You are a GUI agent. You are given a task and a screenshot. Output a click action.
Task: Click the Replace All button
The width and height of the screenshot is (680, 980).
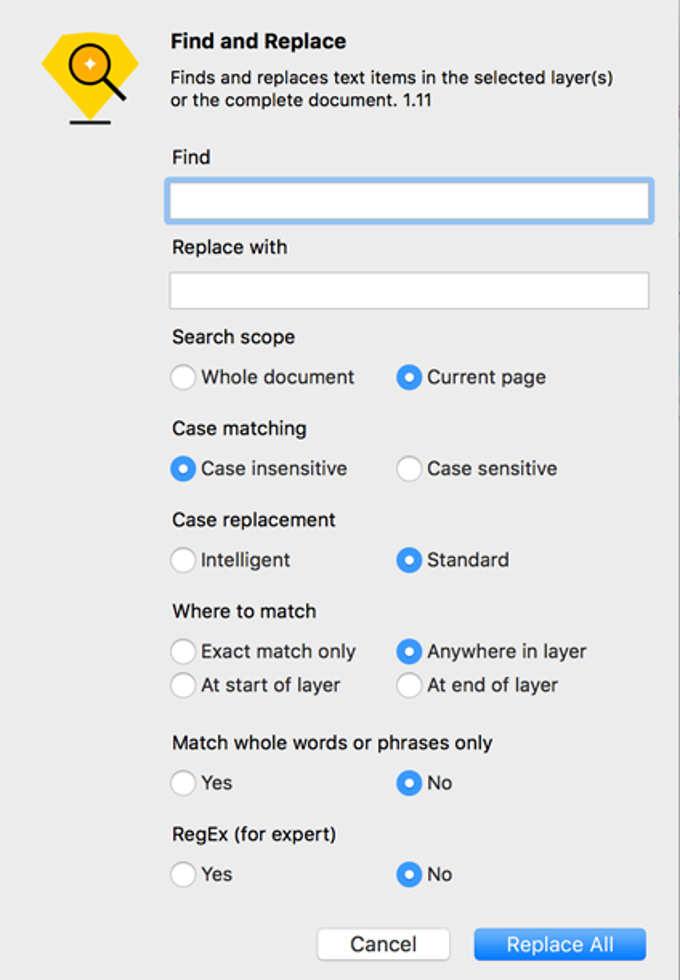coord(560,944)
